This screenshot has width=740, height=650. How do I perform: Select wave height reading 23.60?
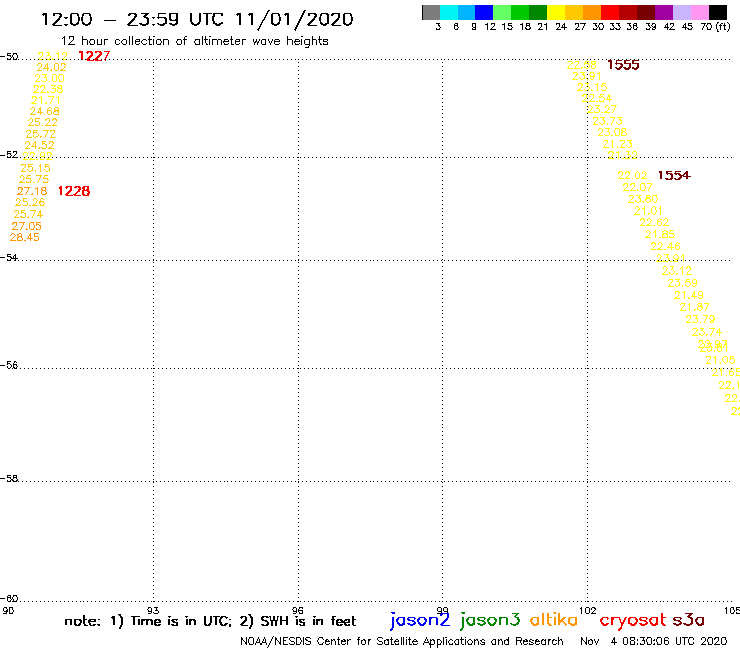pos(643,199)
